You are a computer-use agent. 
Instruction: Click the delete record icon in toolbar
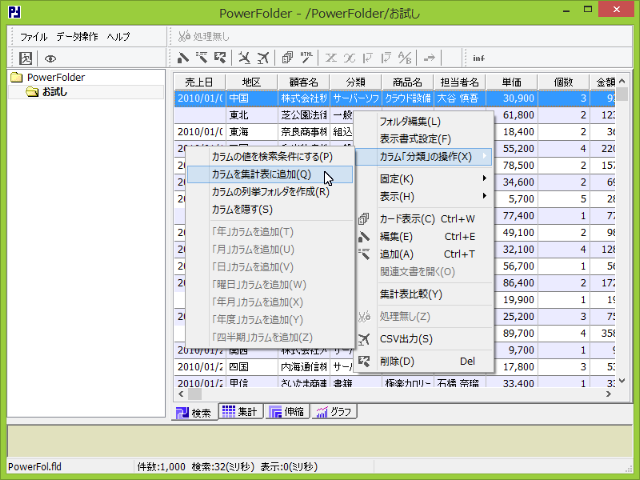click(220, 58)
